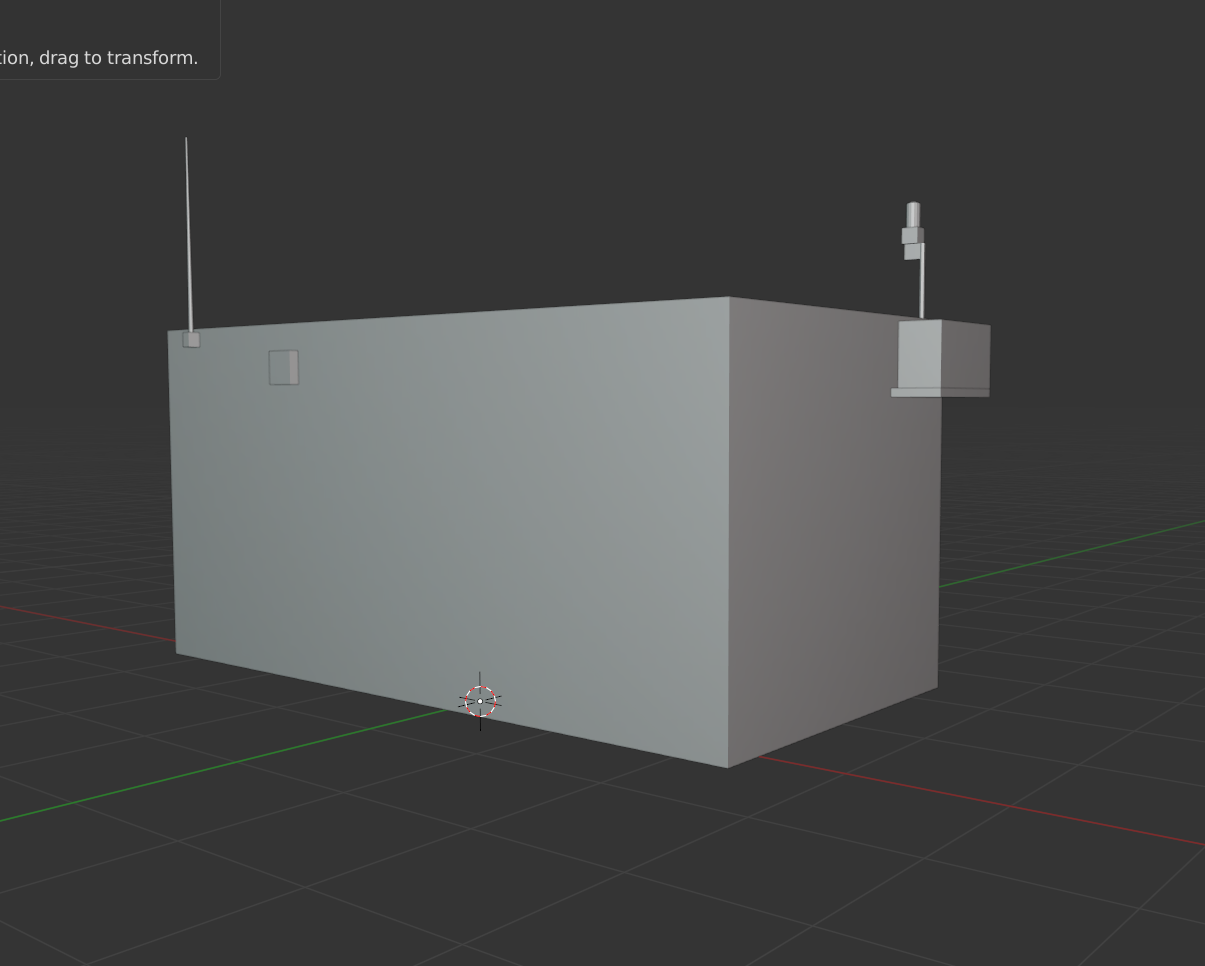Click the red axis line left of the box
Screen dimensions: 1205x966
pyautogui.click(x=80, y=621)
